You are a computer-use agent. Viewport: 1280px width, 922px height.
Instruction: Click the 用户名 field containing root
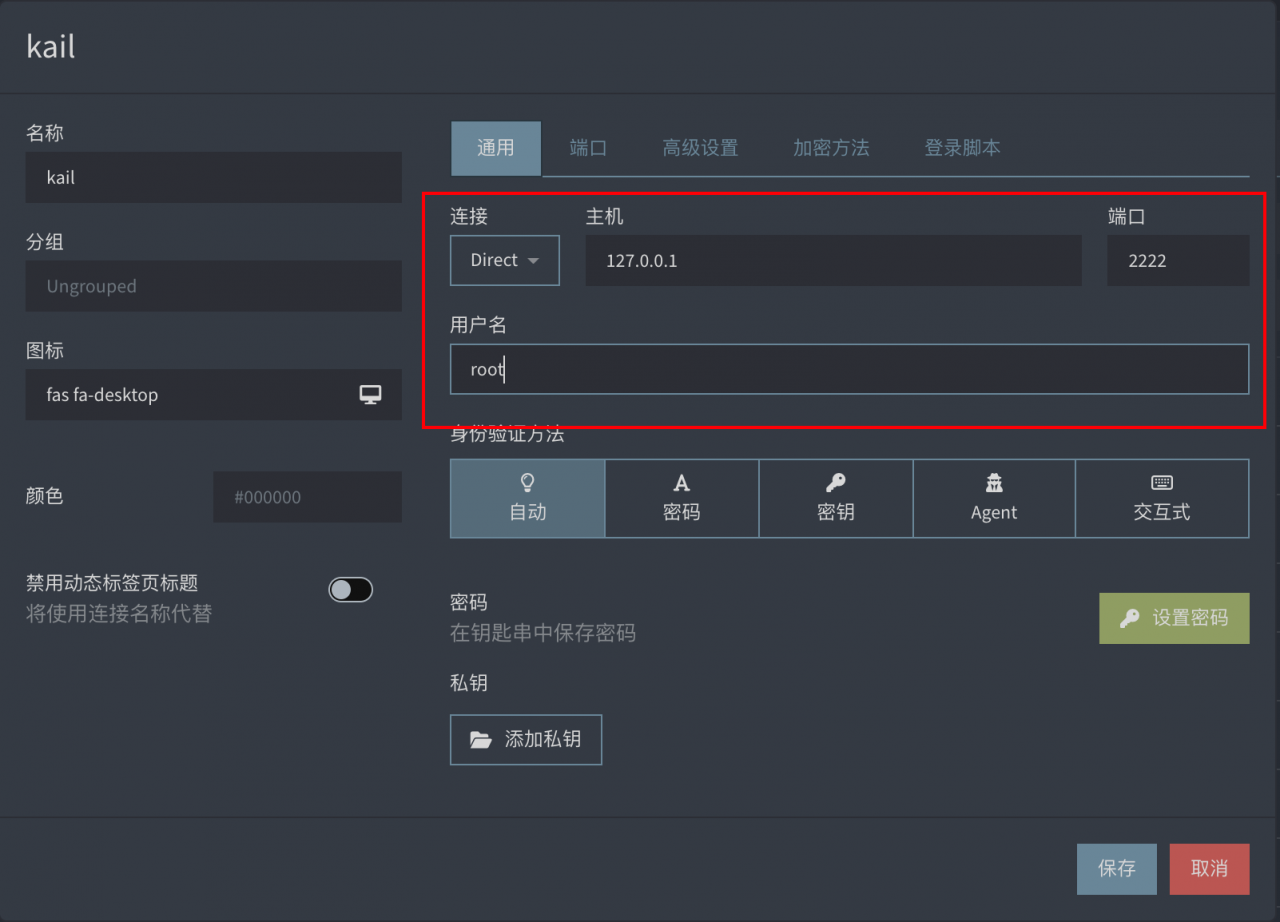[850, 369]
